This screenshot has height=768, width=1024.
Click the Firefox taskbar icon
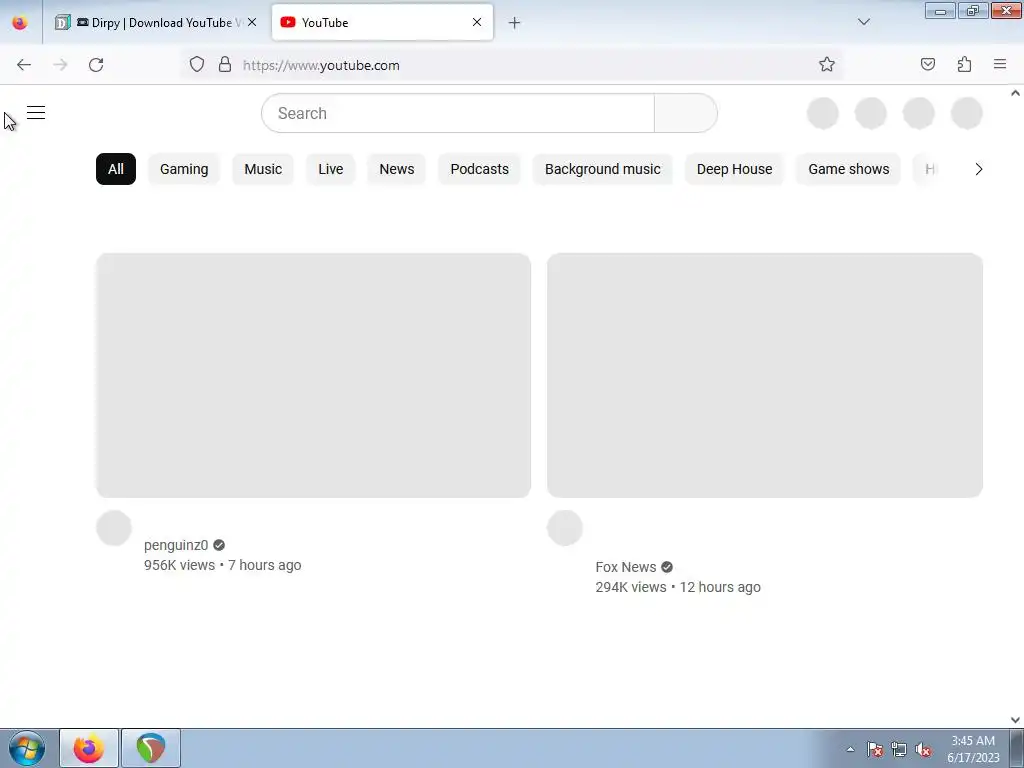(x=89, y=748)
